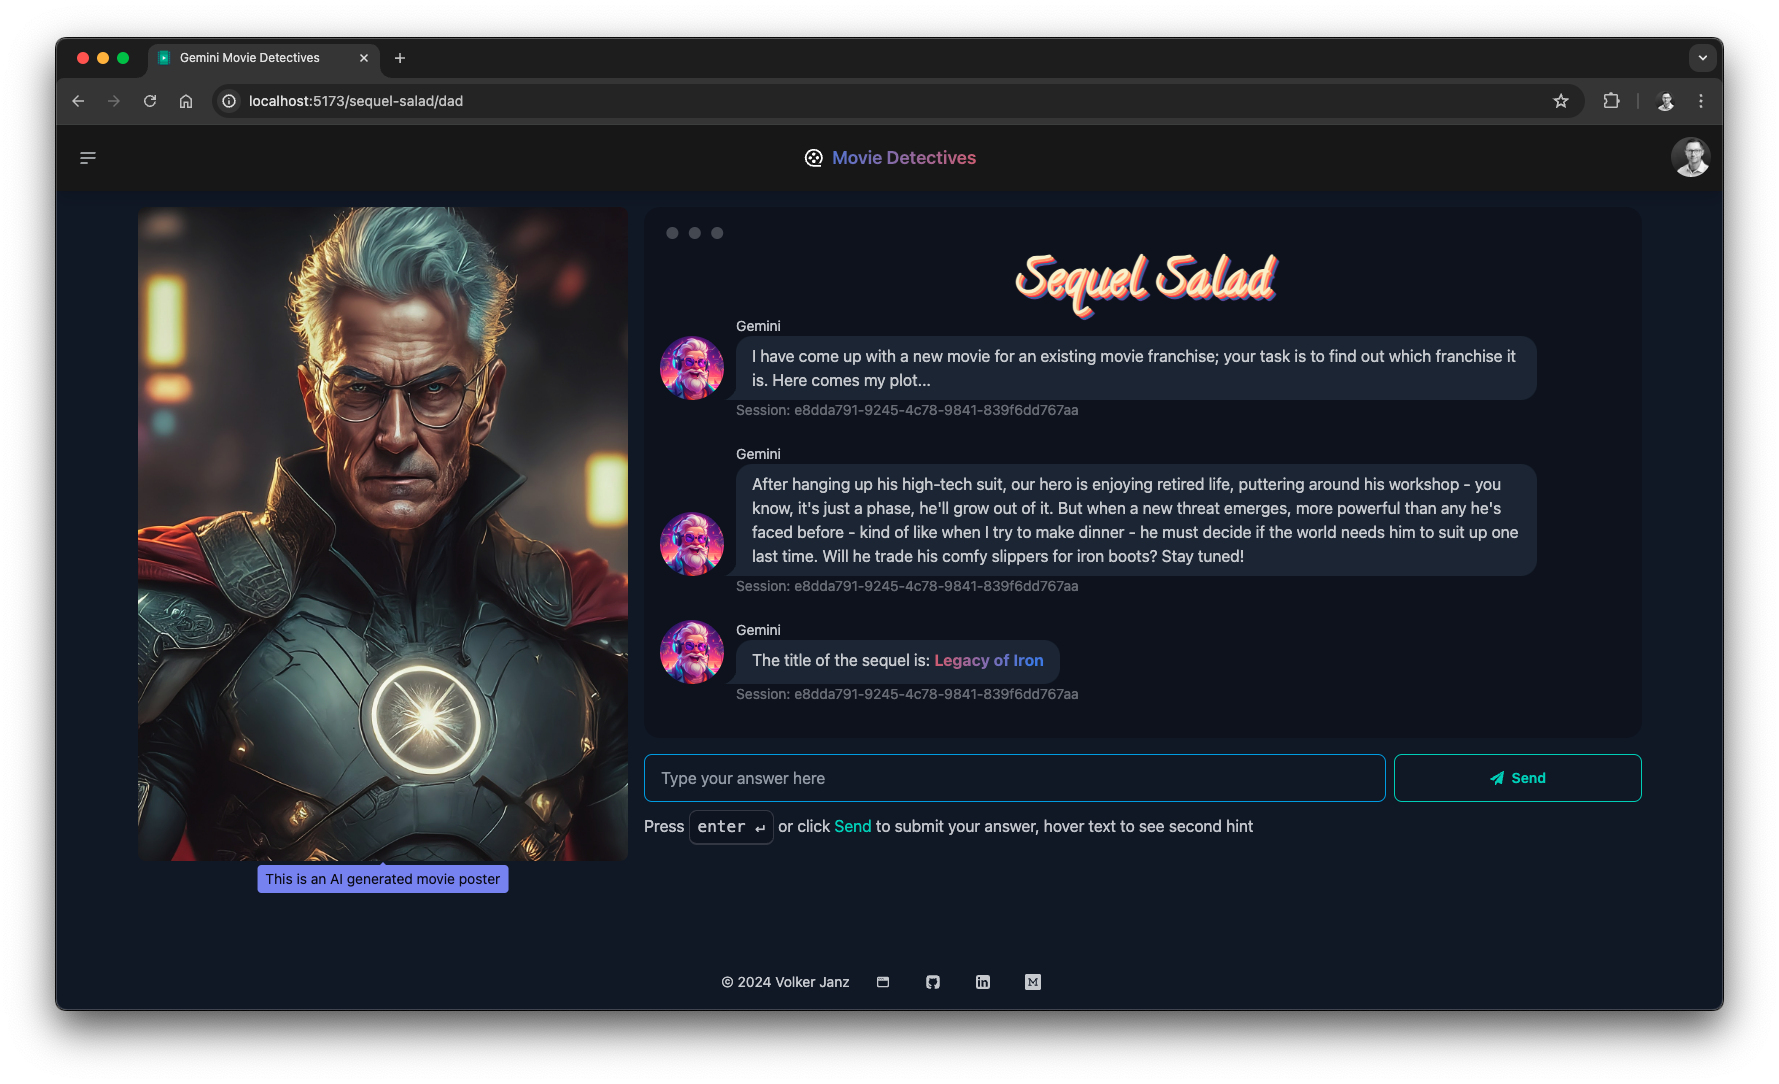Screen dimensions: 1779x1084
Task: Go to the browser home page
Action: pyautogui.click(x=186, y=101)
